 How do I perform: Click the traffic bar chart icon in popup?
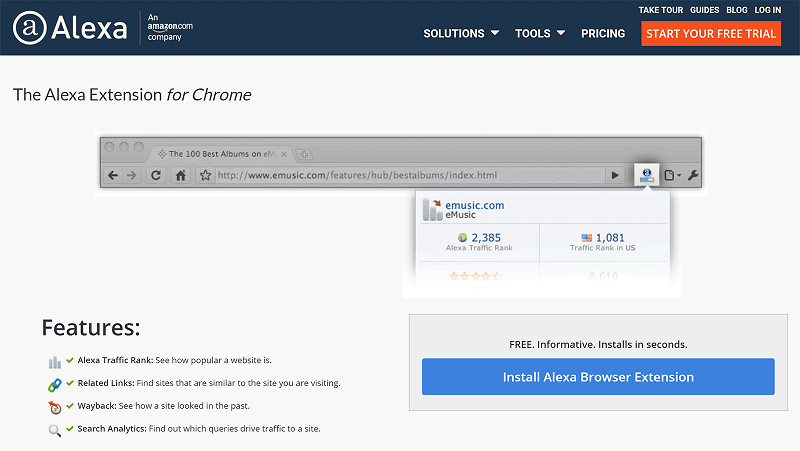(x=432, y=210)
